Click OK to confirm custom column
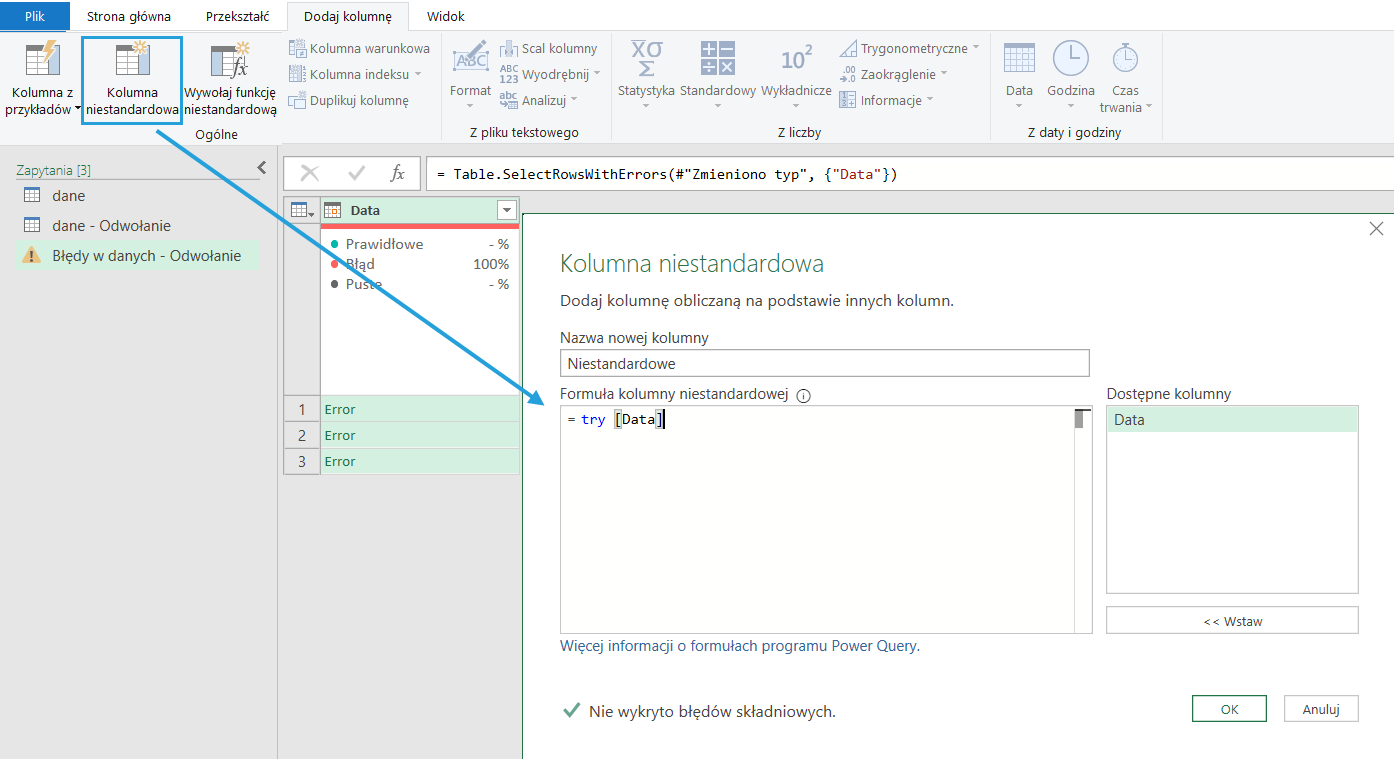Screen dimensions: 1394x759 click(1229, 709)
